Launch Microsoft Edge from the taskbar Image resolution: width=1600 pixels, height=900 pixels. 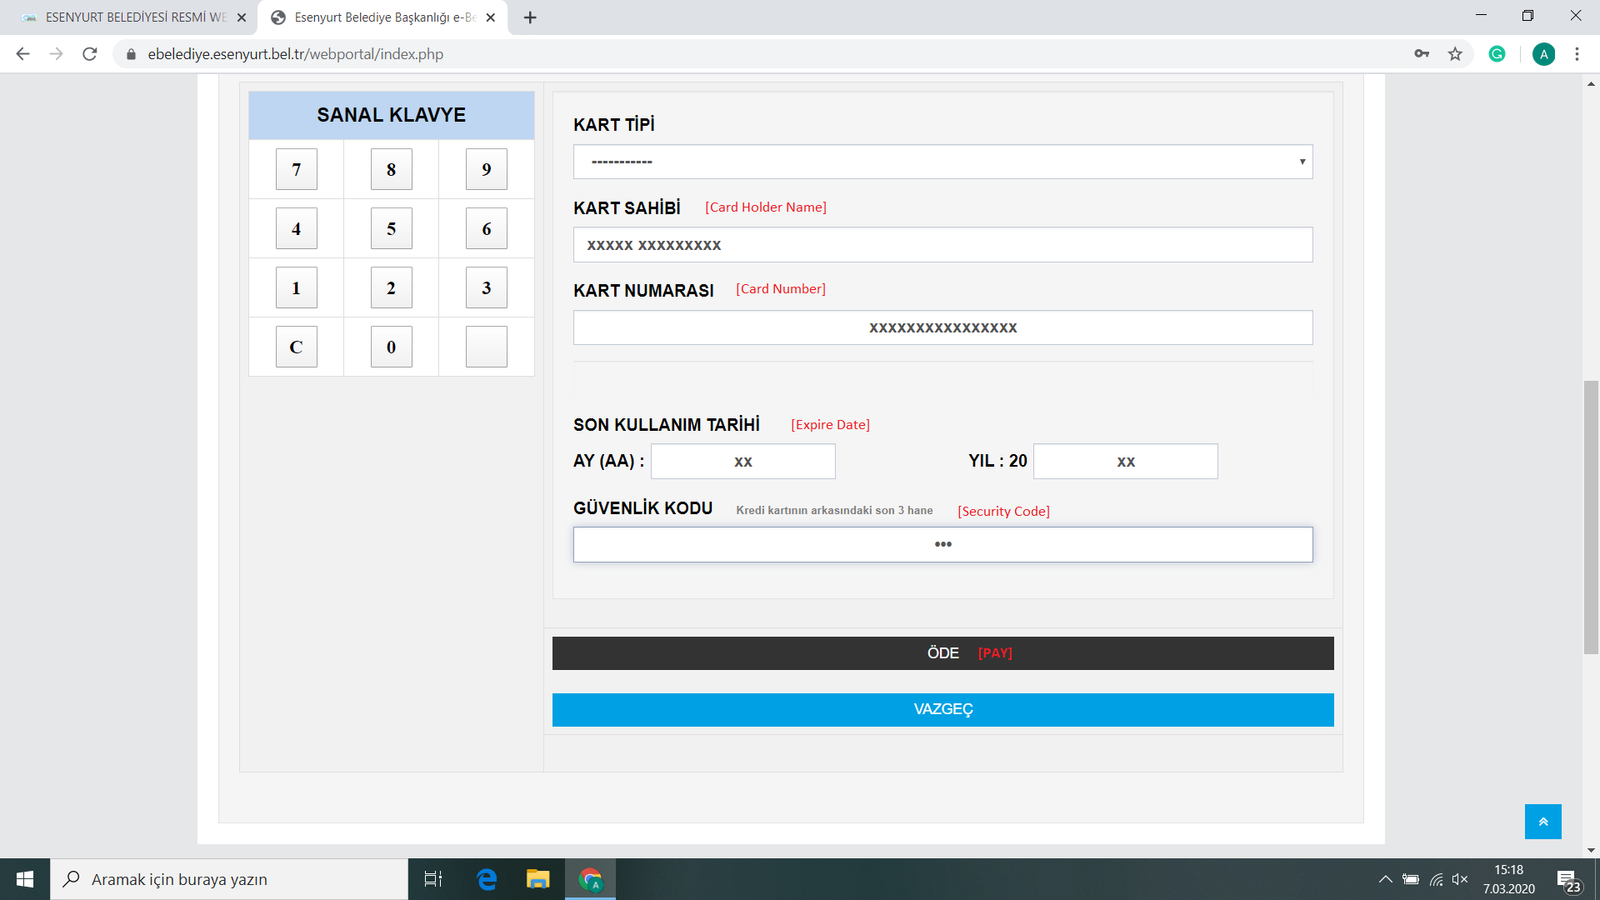(x=487, y=879)
